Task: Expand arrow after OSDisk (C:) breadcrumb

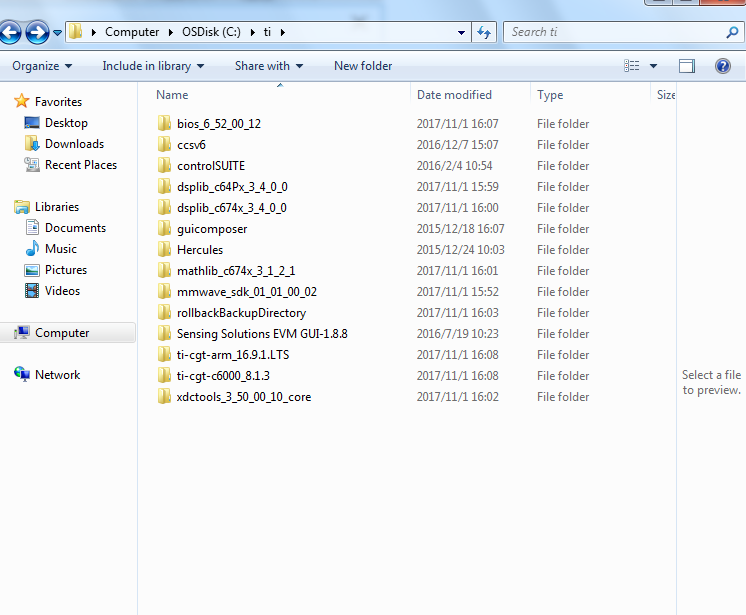Action: 253,32
